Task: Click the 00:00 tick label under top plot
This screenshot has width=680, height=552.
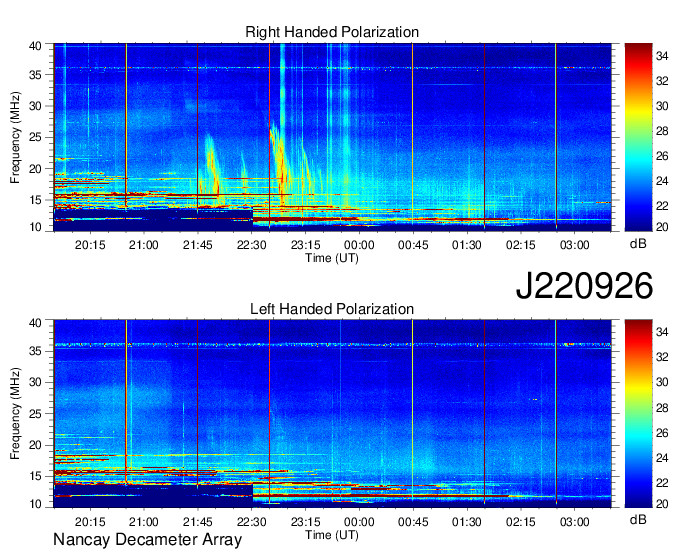Action: pyautogui.click(x=359, y=245)
